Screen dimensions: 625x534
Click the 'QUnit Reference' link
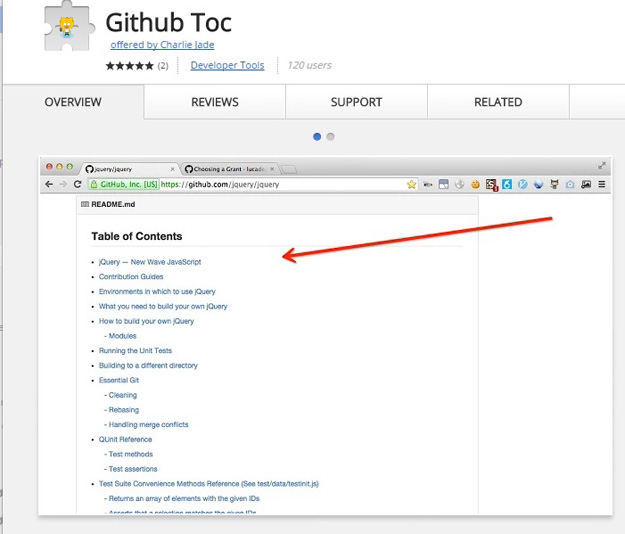(125, 439)
